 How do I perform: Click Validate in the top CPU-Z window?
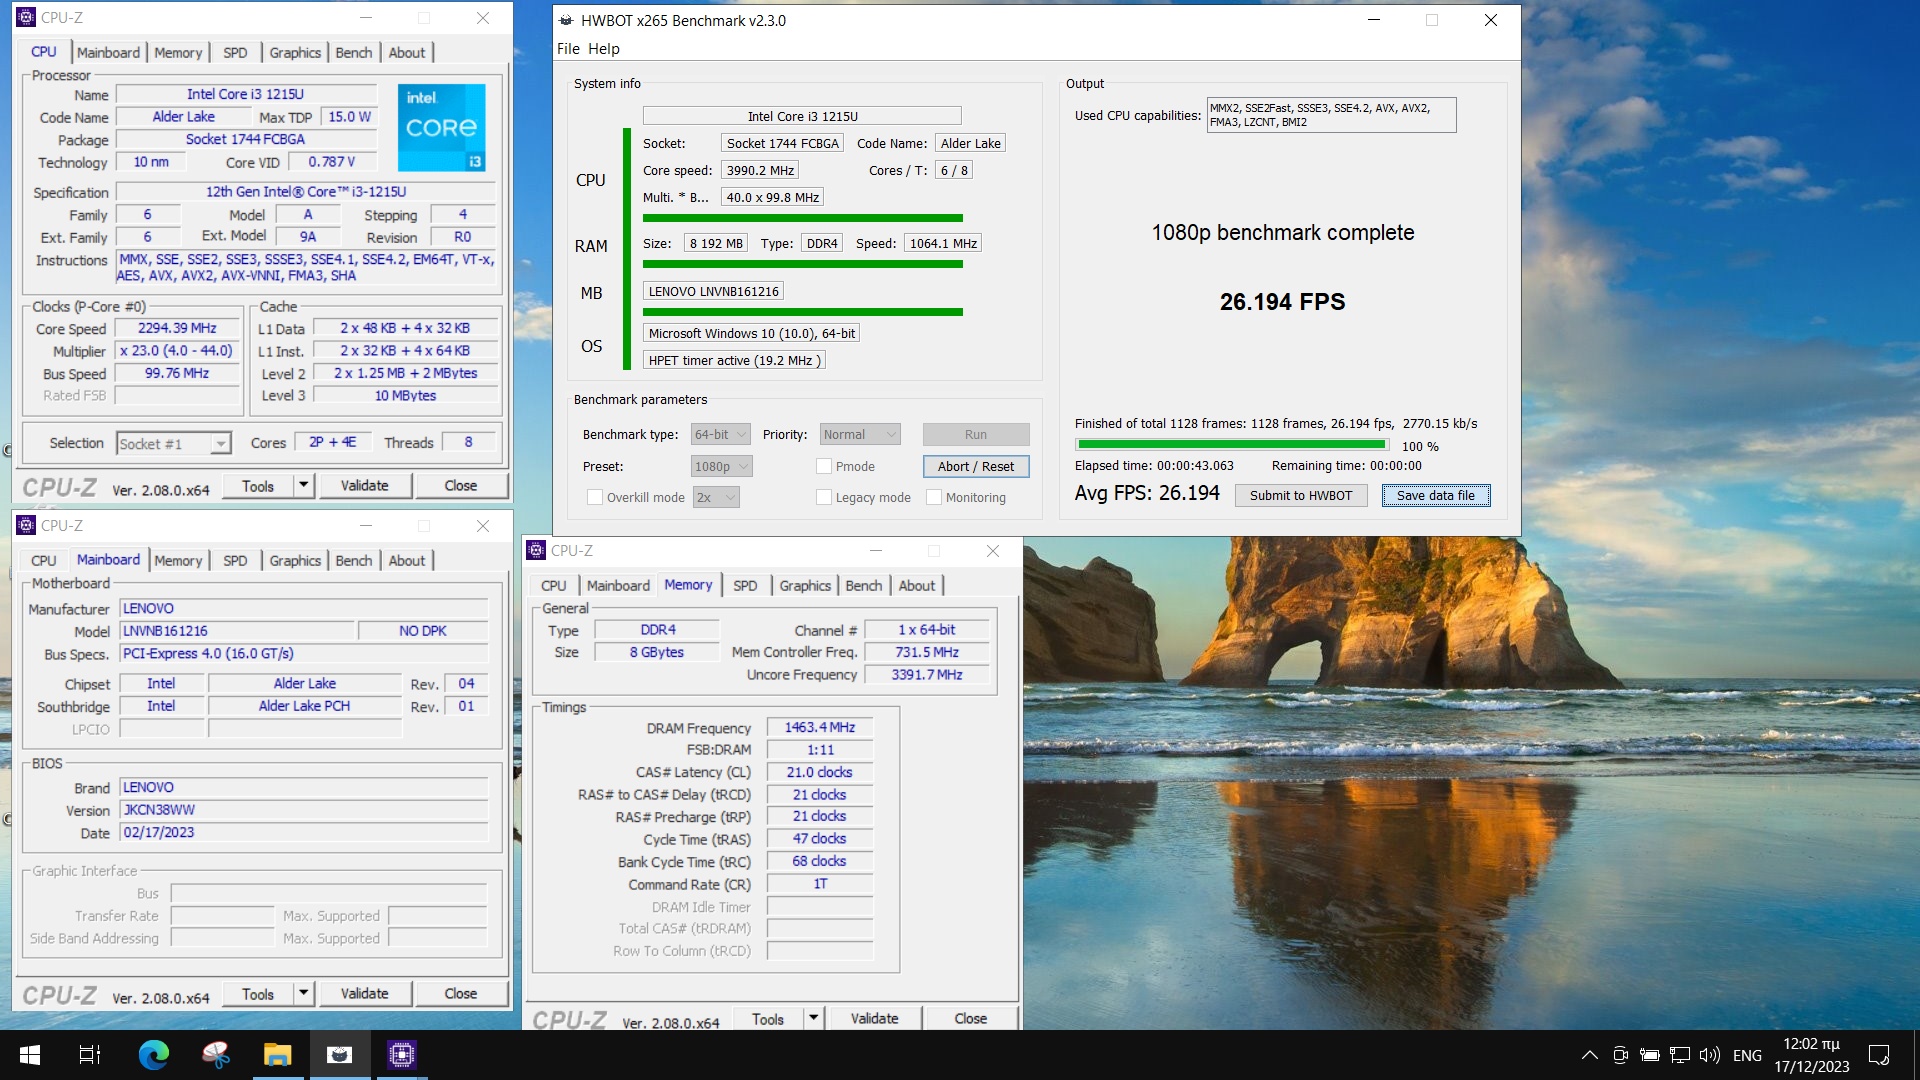pyautogui.click(x=364, y=485)
